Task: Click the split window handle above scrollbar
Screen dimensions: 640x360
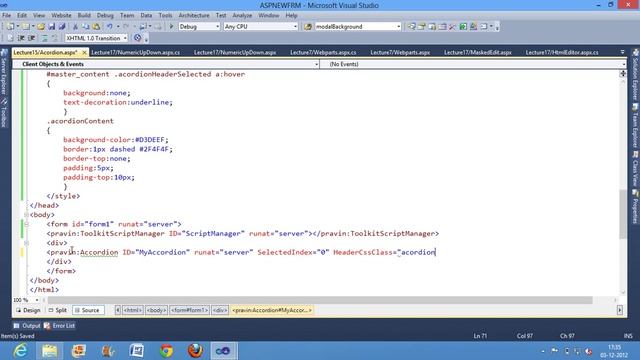Action: [622, 73]
